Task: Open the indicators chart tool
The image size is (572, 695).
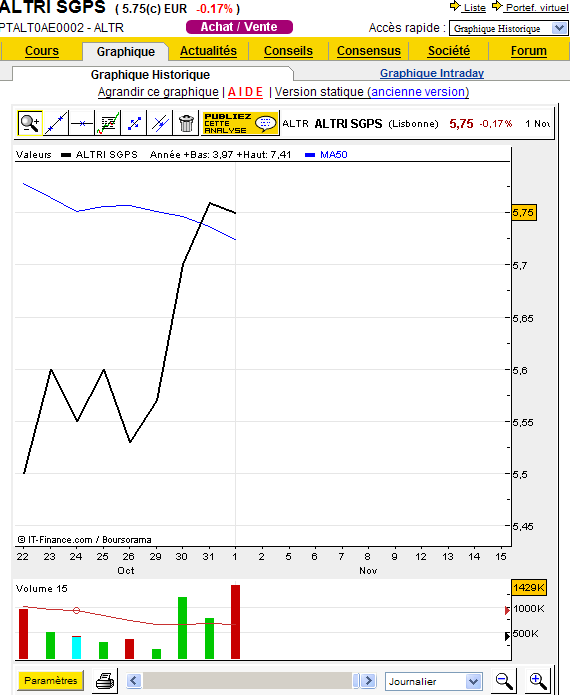Action: pyautogui.click(x=108, y=123)
